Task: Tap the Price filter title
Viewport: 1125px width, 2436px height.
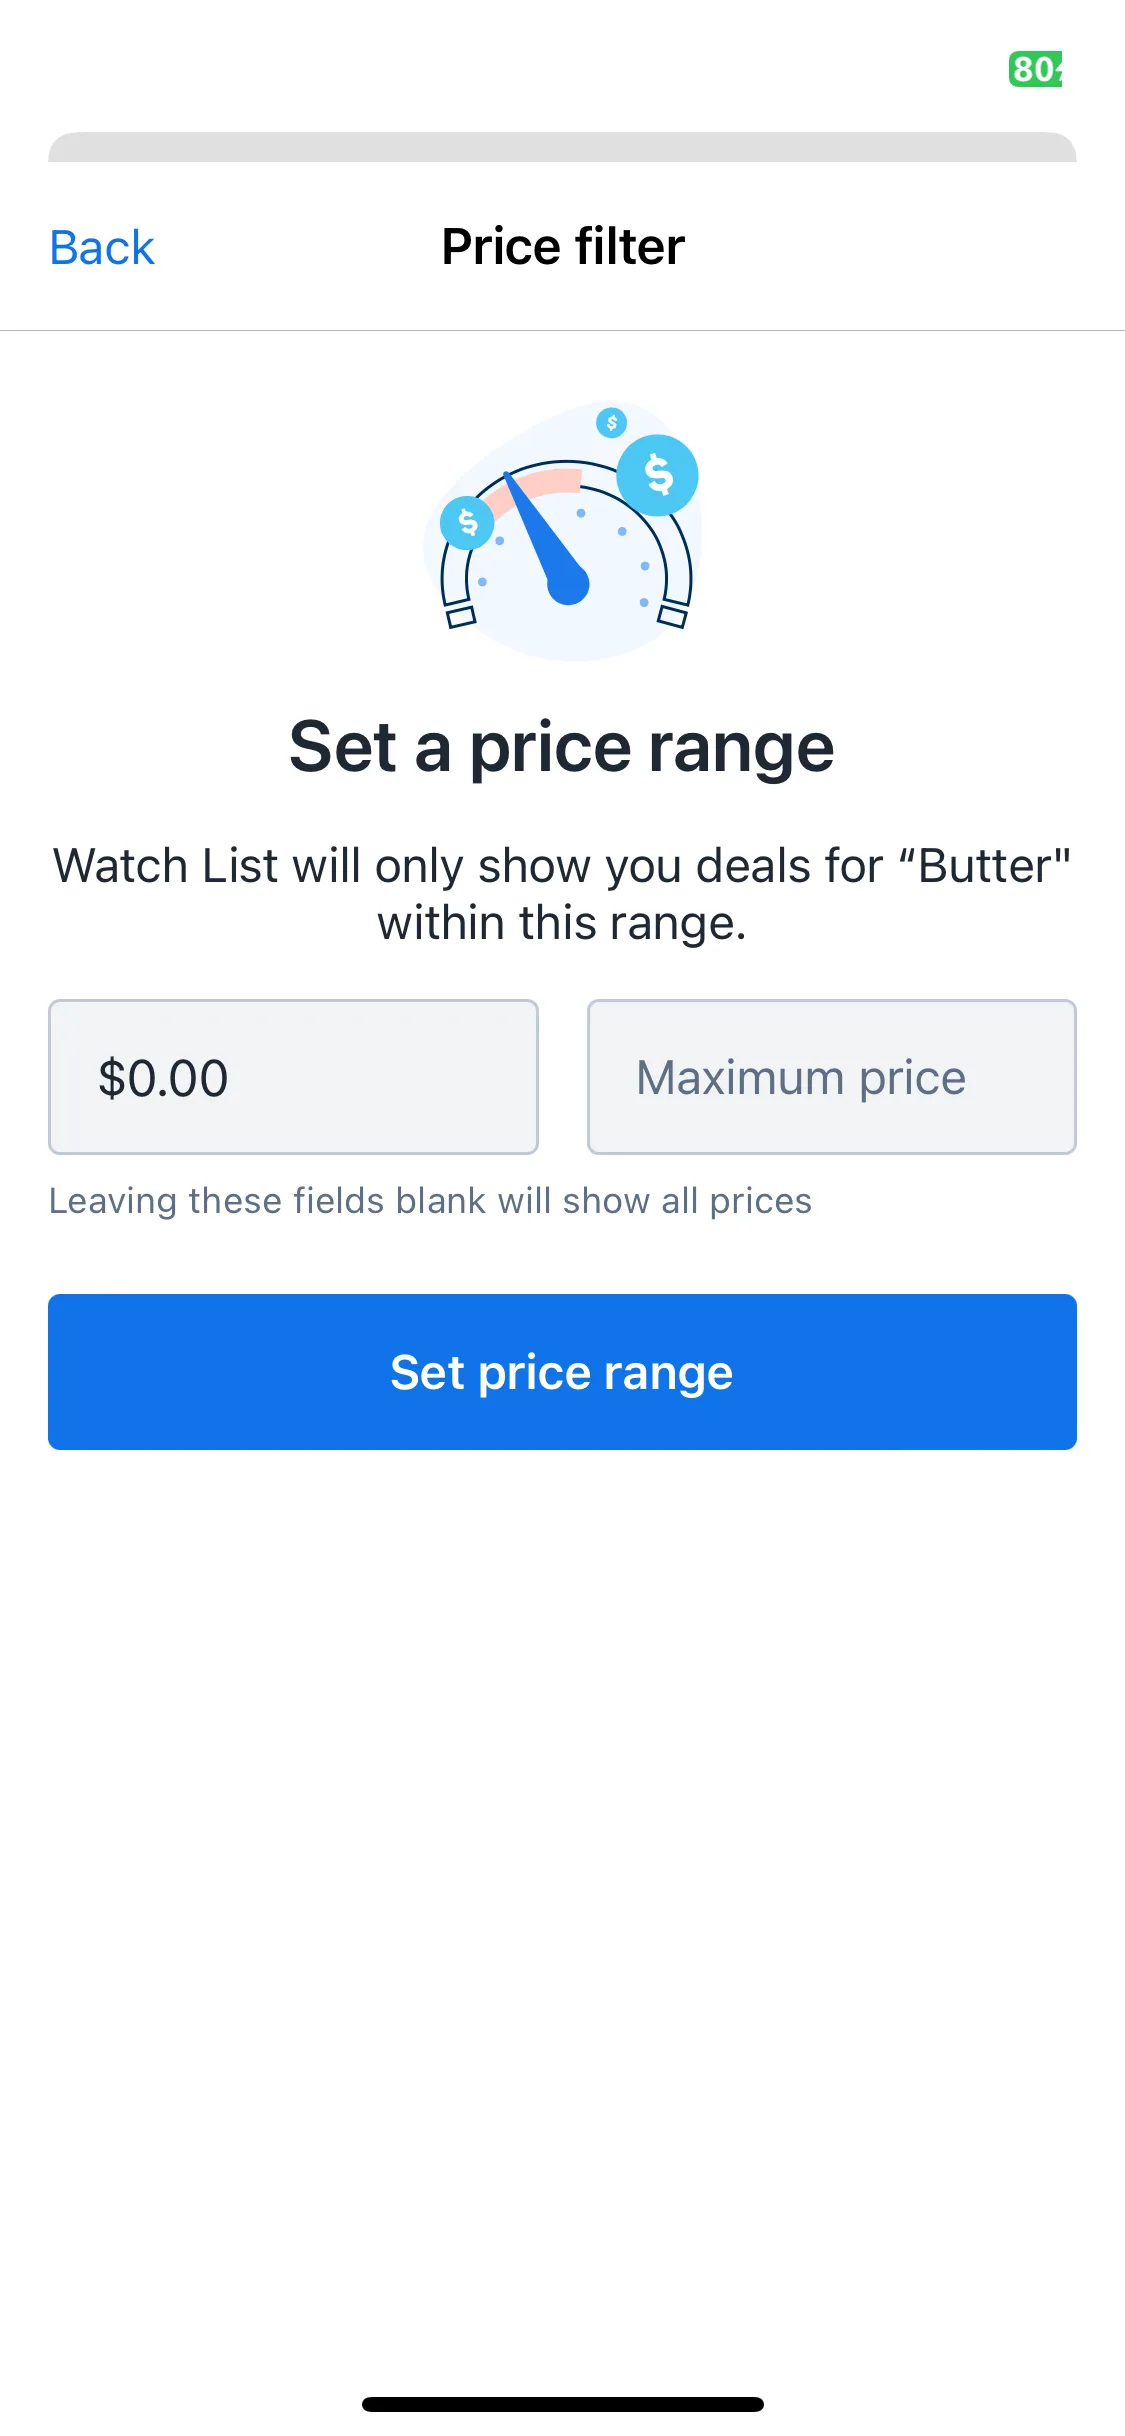Action: pos(563,247)
